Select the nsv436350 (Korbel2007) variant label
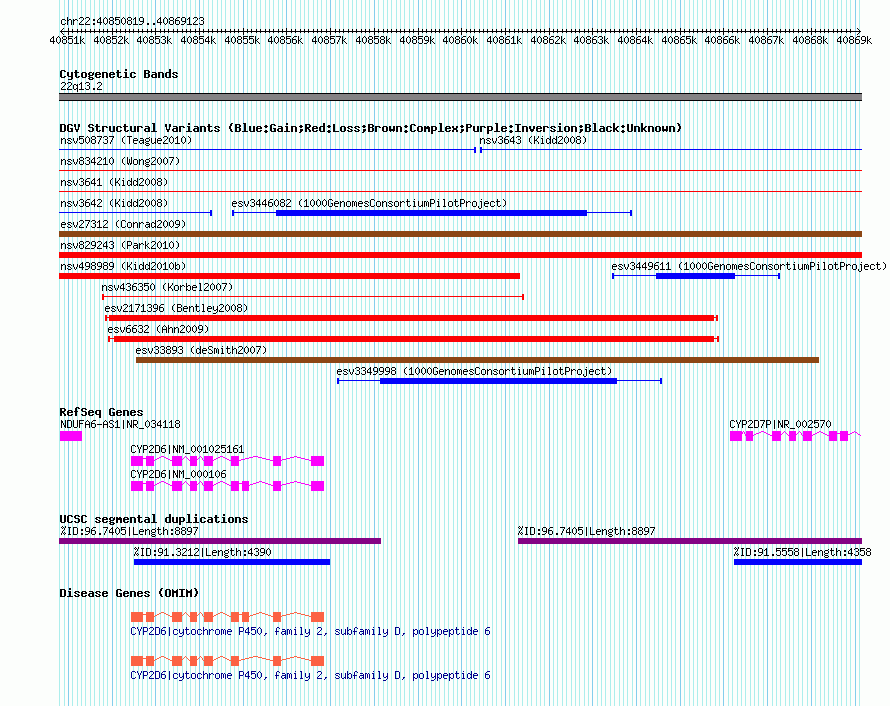The image size is (890, 706). pyautogui.click(x=167, y=287)
